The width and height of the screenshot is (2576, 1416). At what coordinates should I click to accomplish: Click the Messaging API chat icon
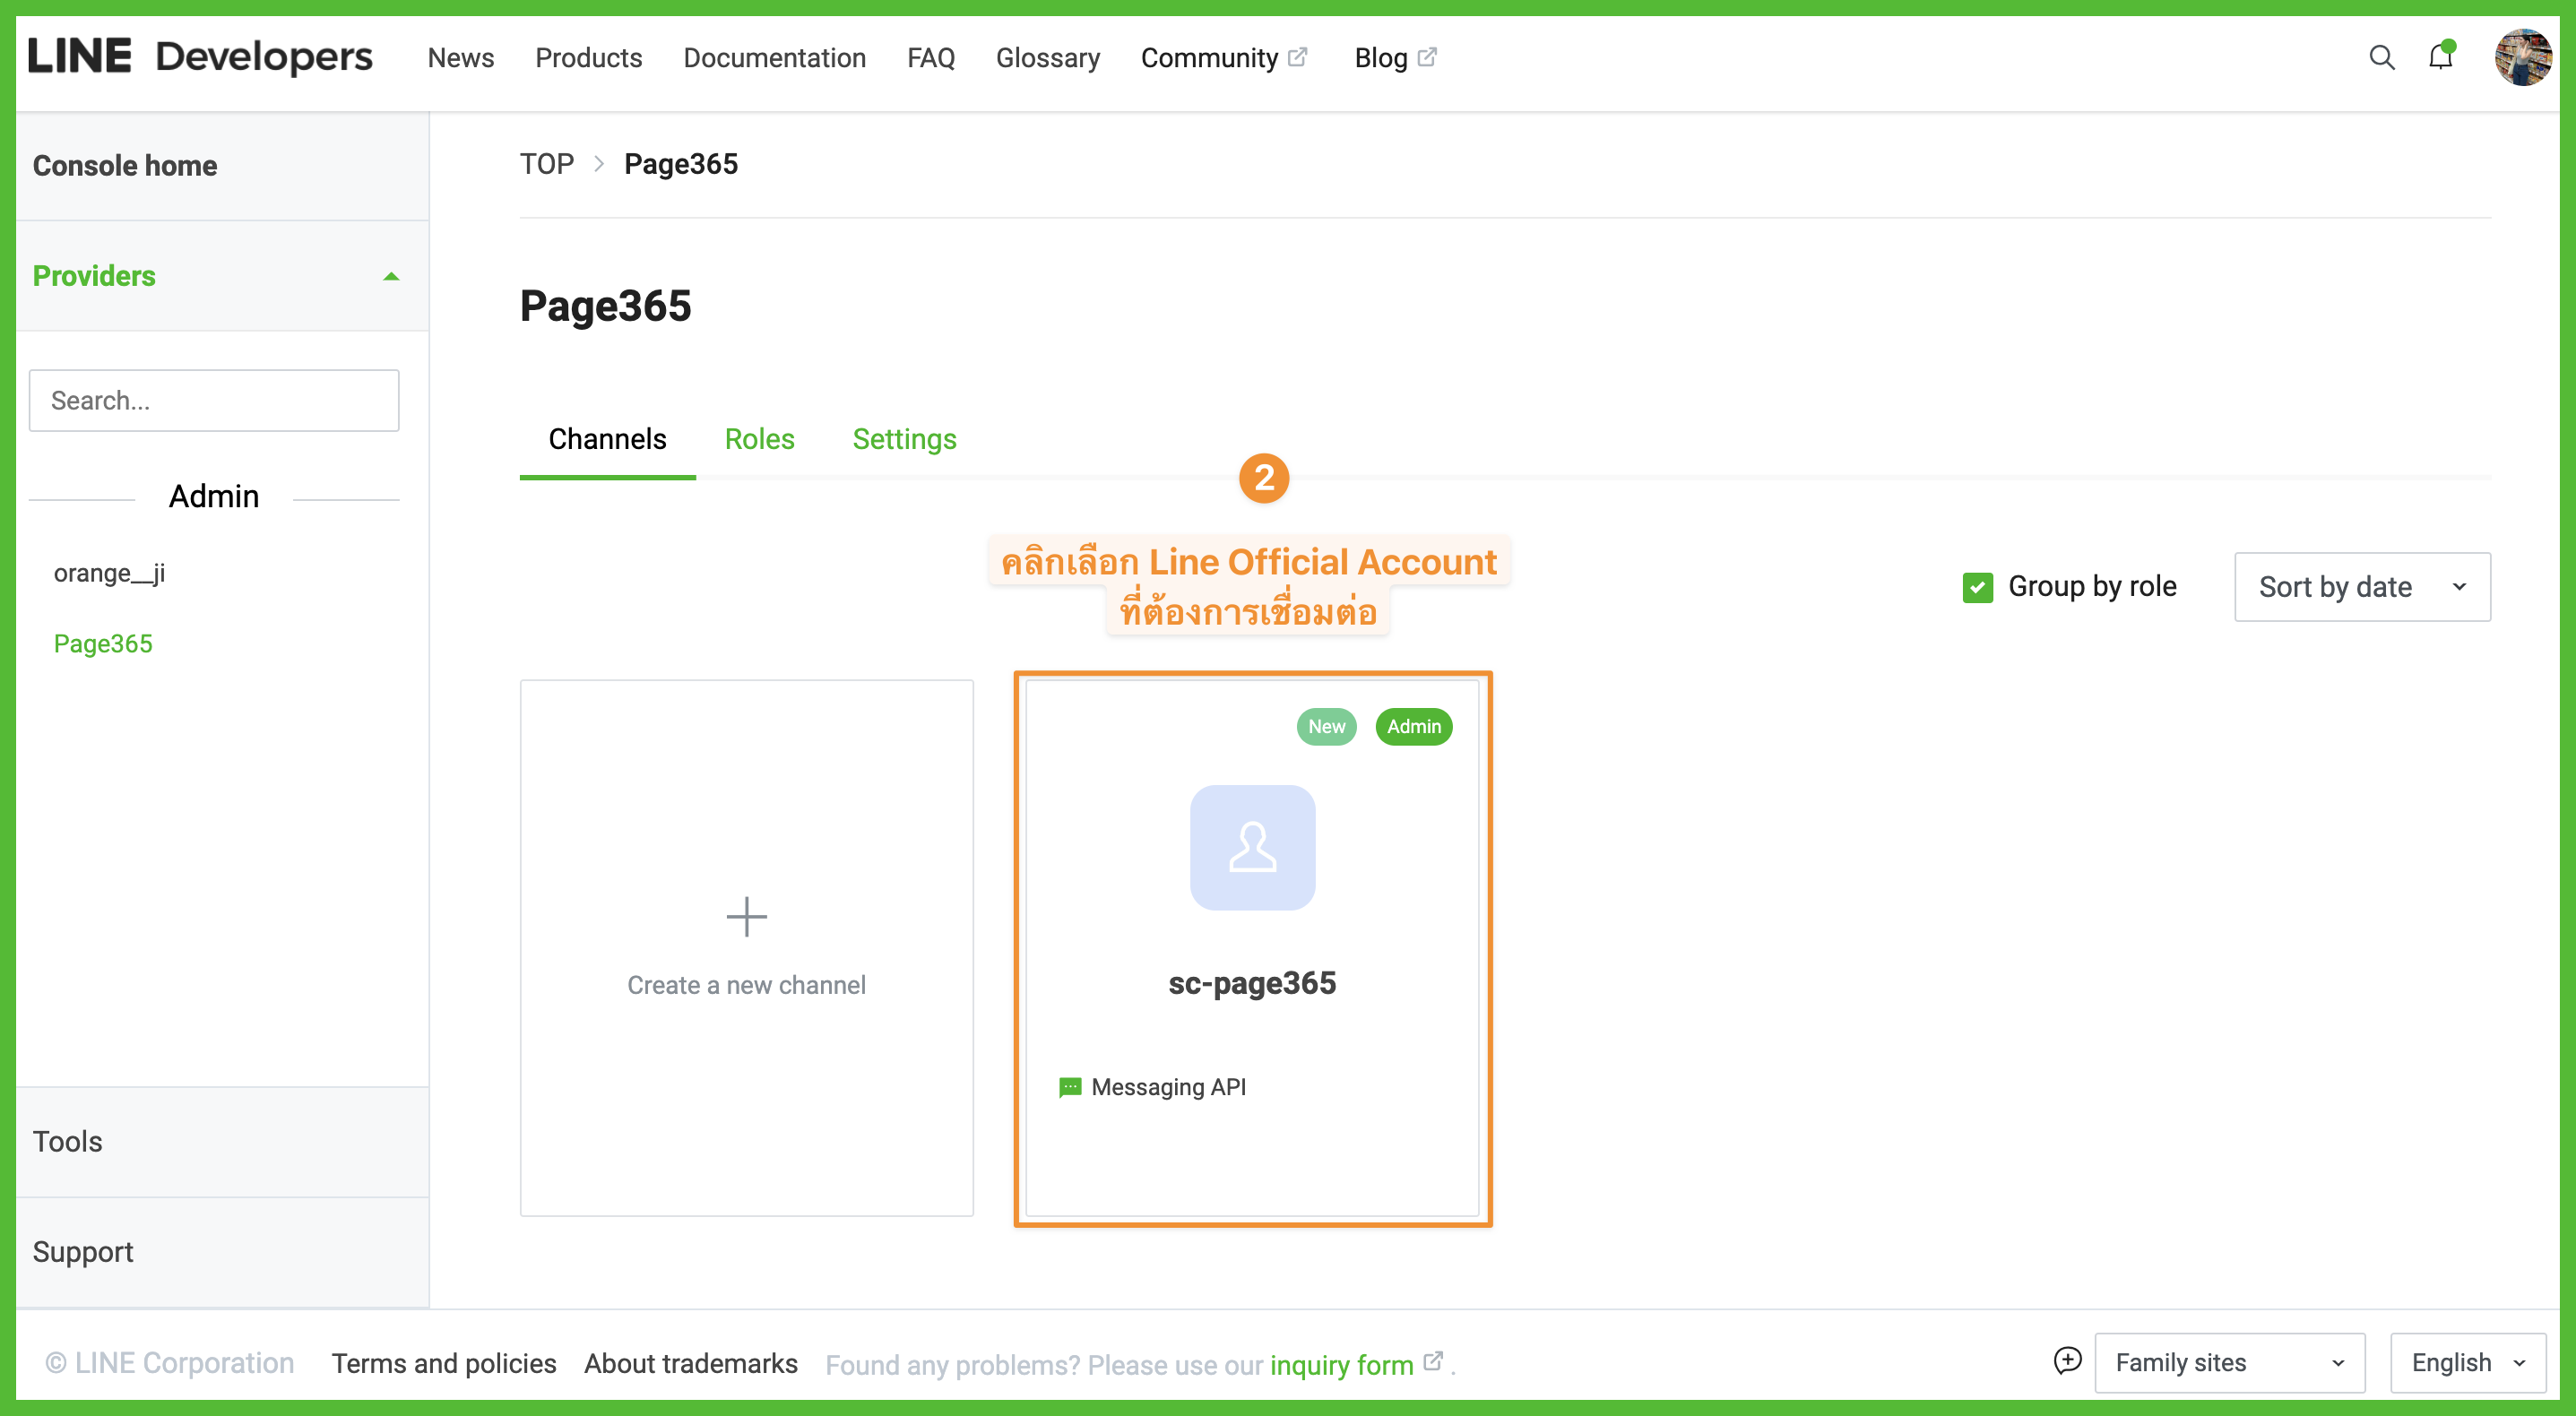[1070, 1087]
